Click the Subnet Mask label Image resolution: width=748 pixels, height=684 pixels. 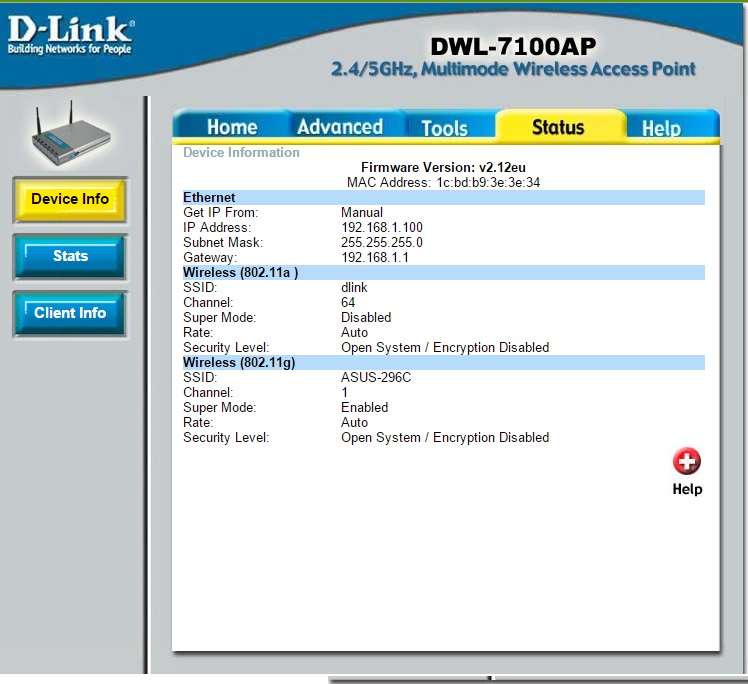tap(223, 242)
